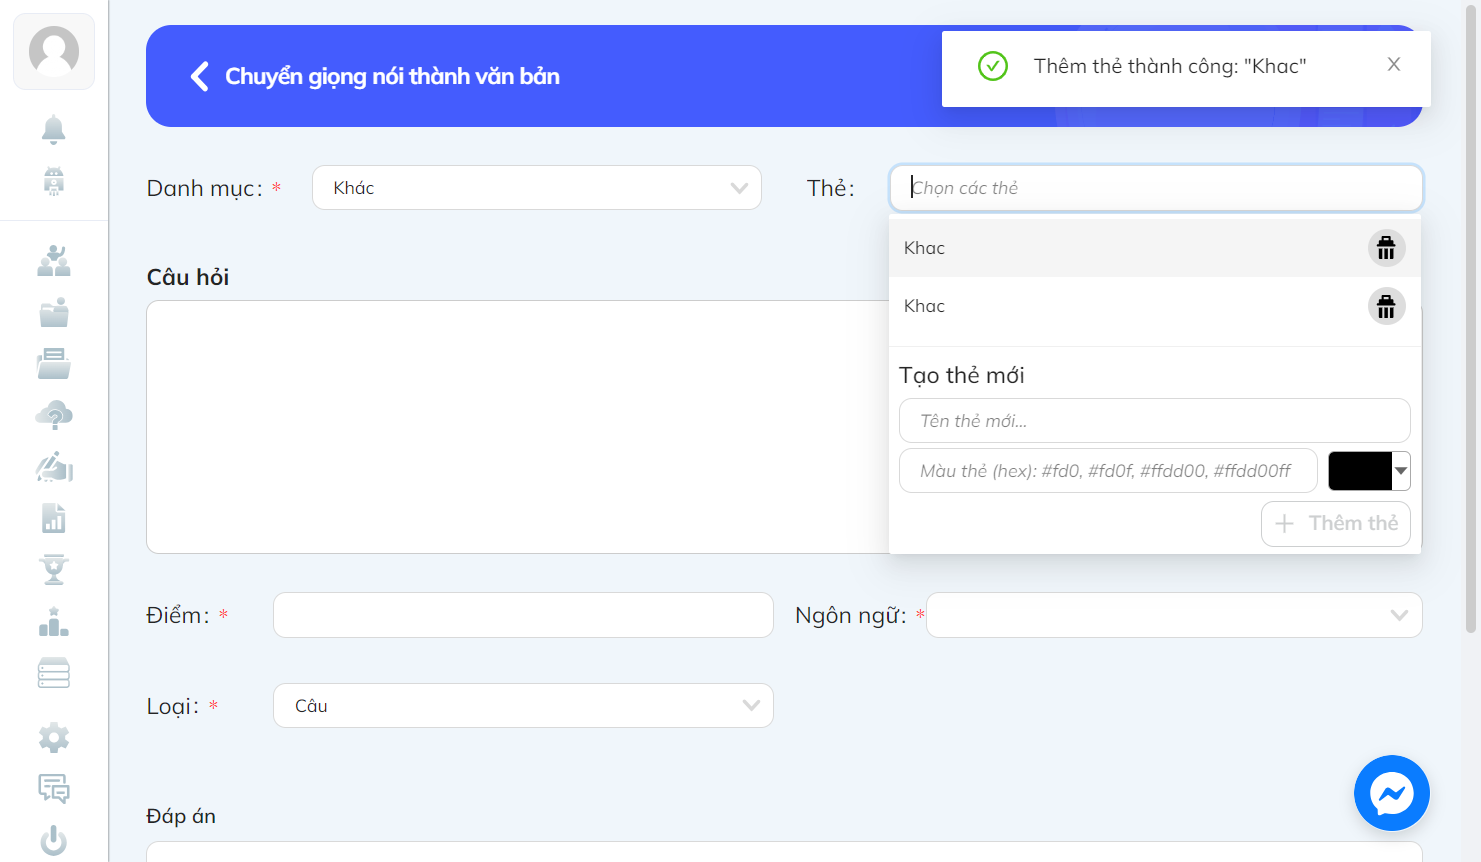Click the power logout icon

(54, 841)
